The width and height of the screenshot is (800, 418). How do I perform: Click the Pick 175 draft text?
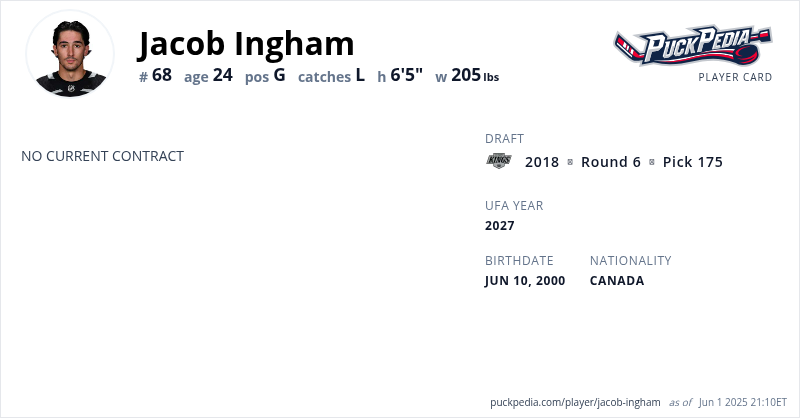click(x=692, y=162)
